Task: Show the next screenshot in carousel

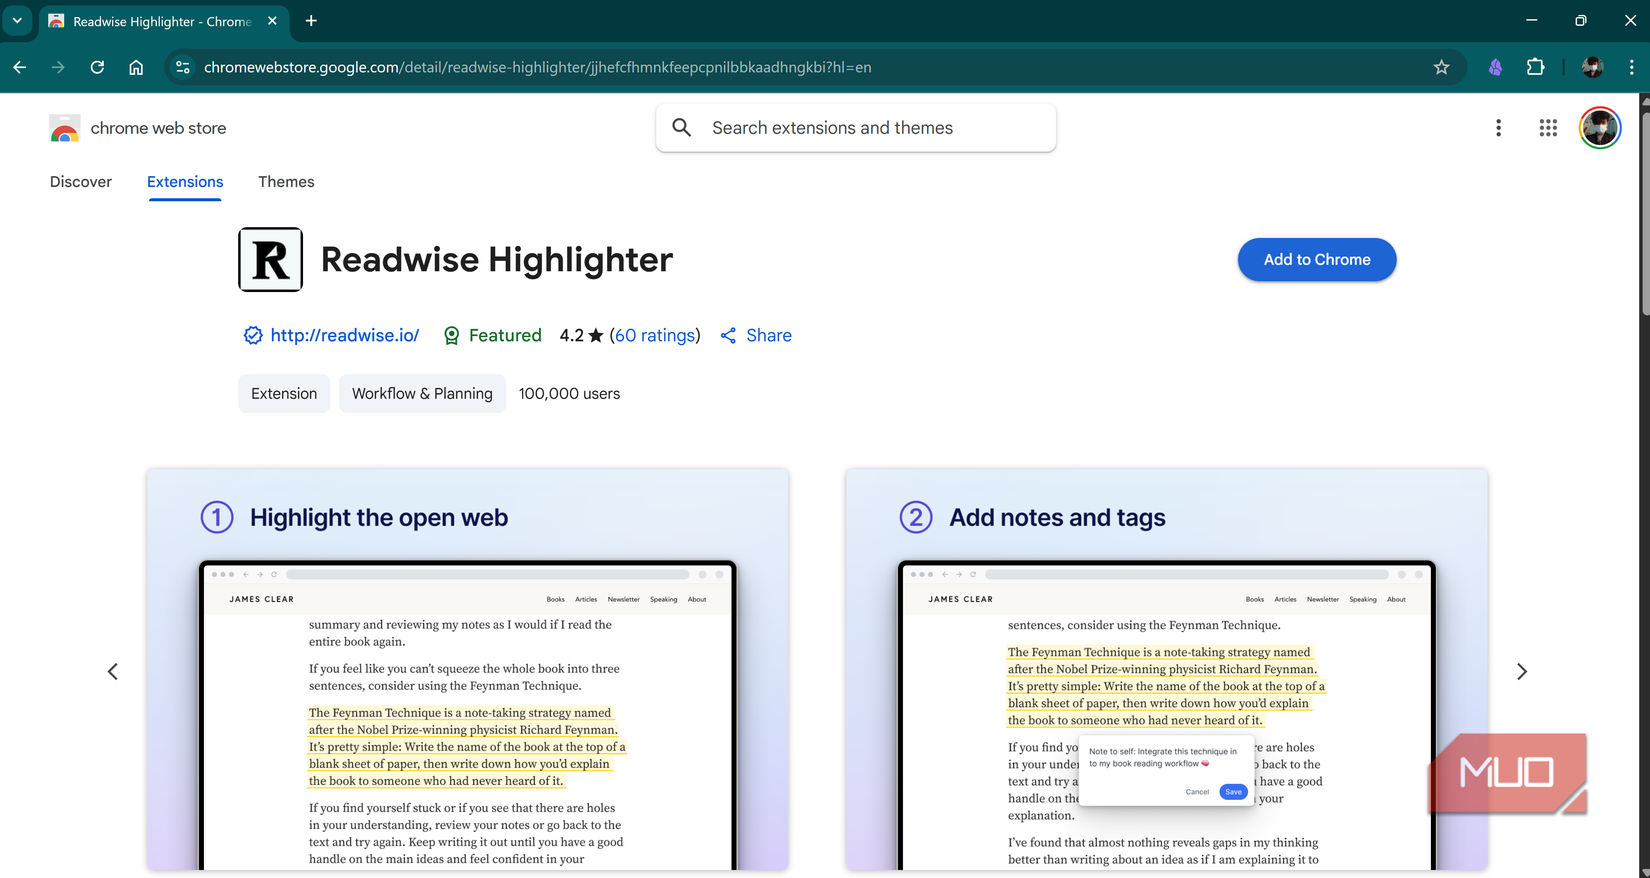Action: pos(1522,671)
